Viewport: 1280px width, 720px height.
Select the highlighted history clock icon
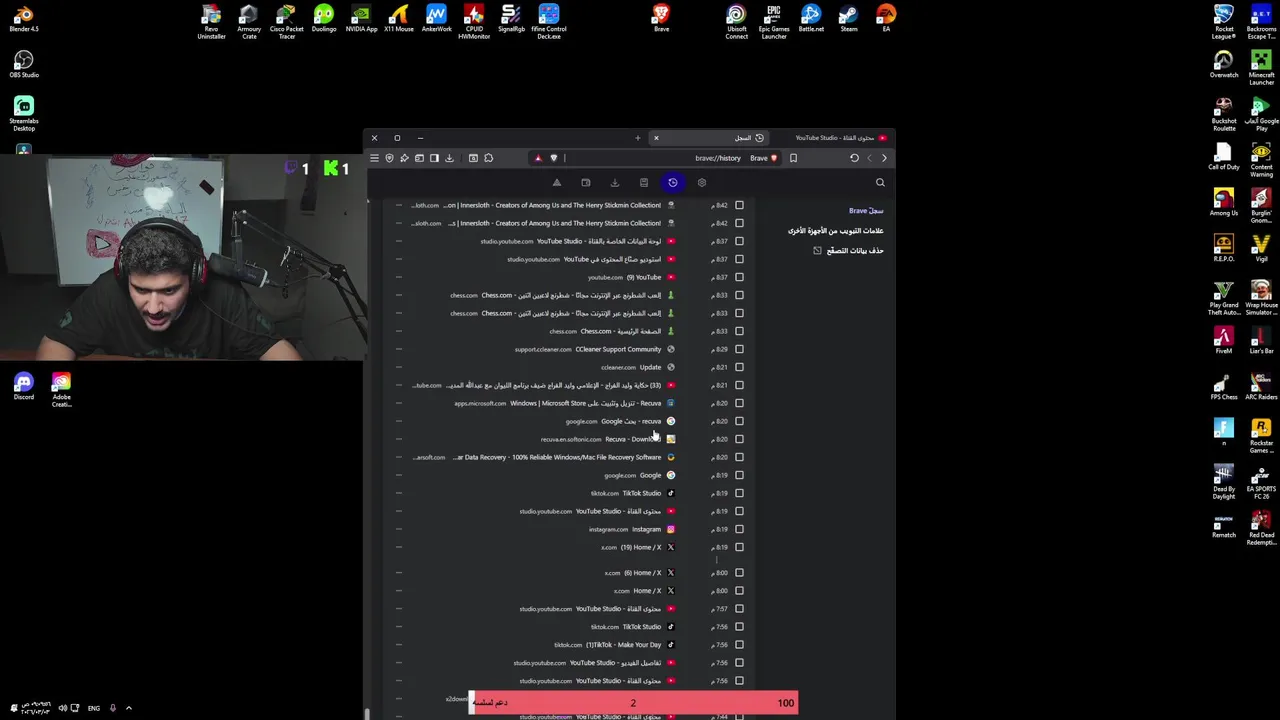click(672, 183)
